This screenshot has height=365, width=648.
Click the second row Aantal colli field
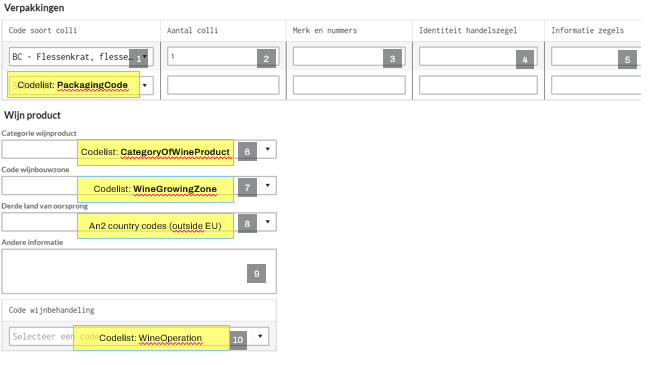click(223, 85)
